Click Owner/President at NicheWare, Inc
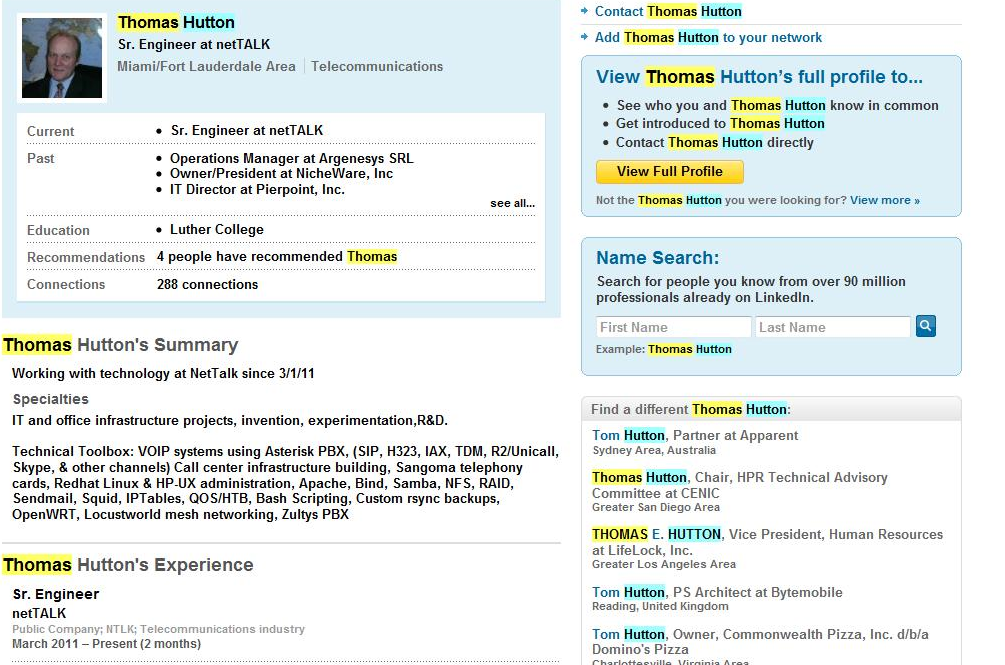The width and height of the screenshot is (1005, 665). [x=281, y=174]
